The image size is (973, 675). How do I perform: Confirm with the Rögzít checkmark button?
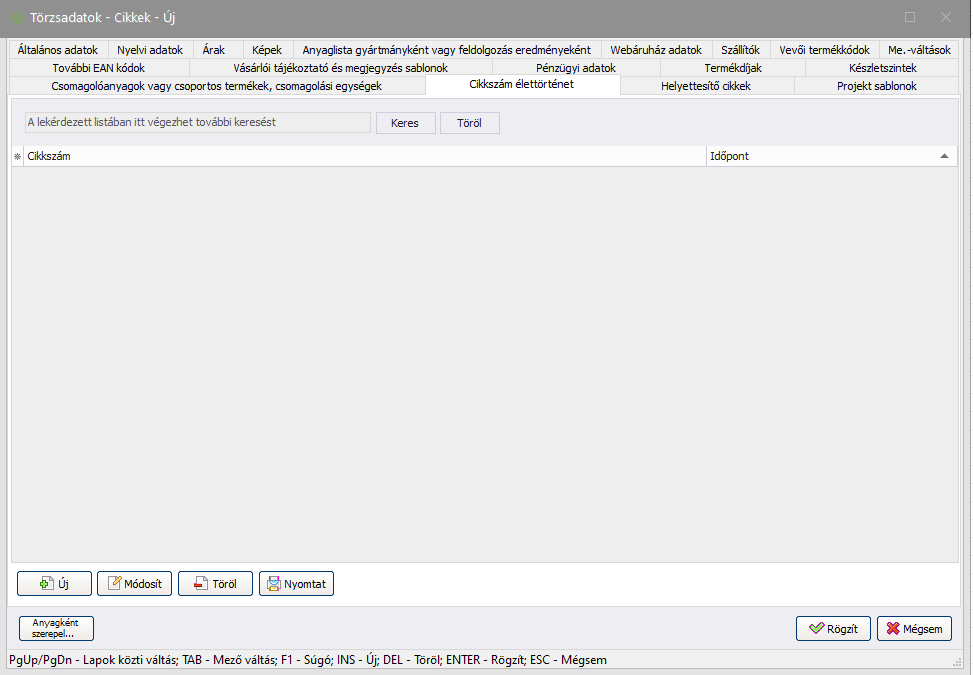click(833, 629)
